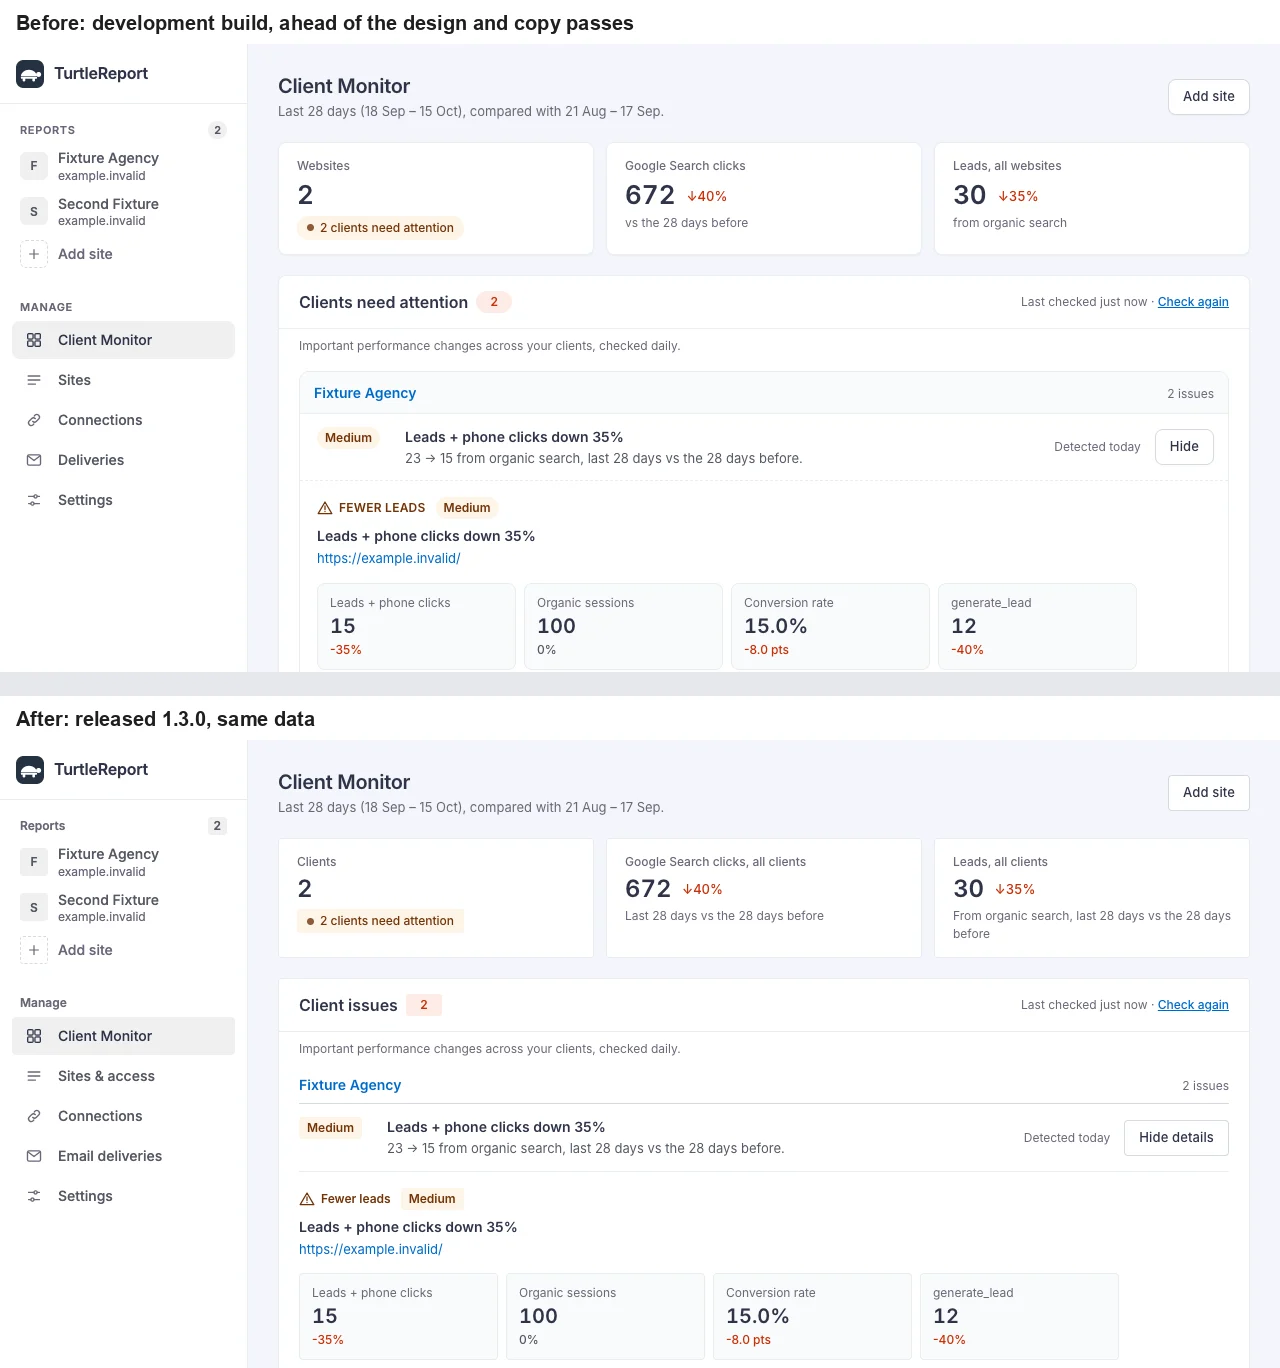Click Check again link in Client issues card
This screenshot has height=1368, width=1280.
(x=1193, y=1005)
